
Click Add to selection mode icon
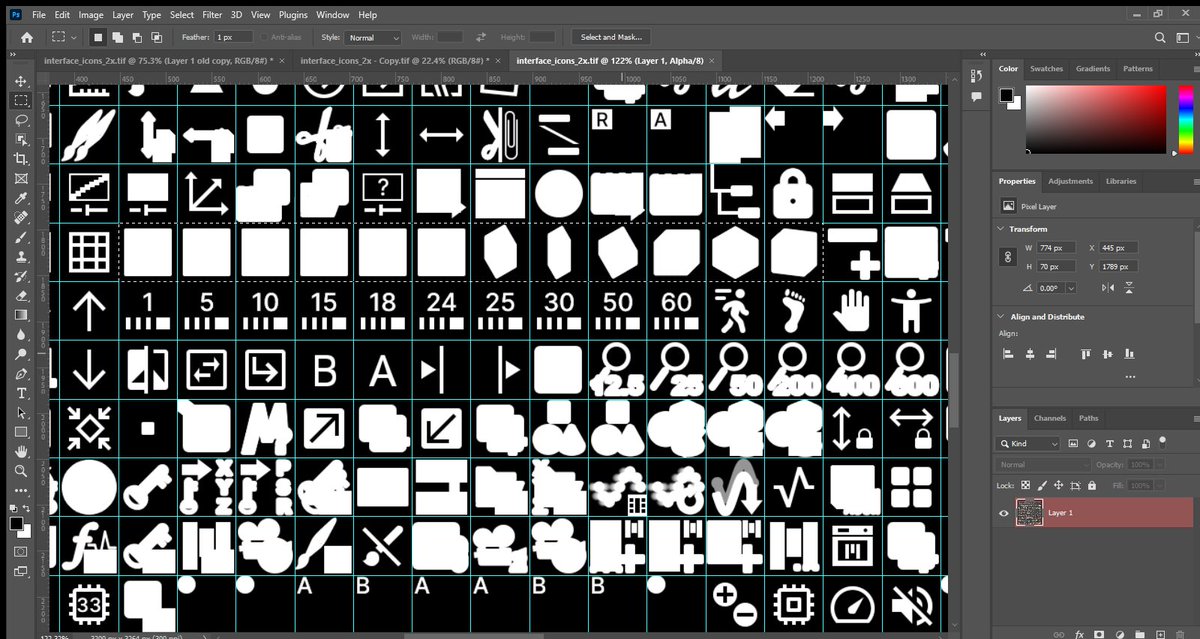click(x=117, y=37)
